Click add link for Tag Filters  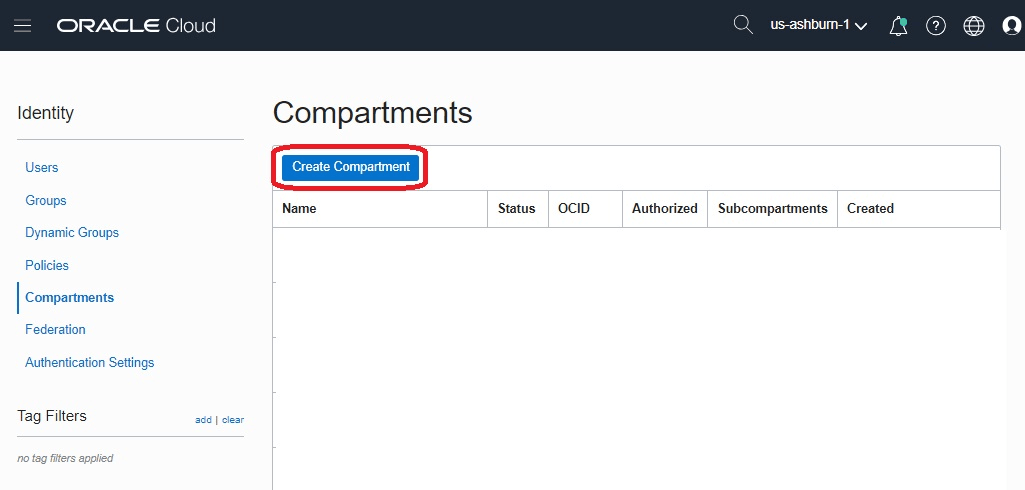pyautogui.click(x=203, y=420)
